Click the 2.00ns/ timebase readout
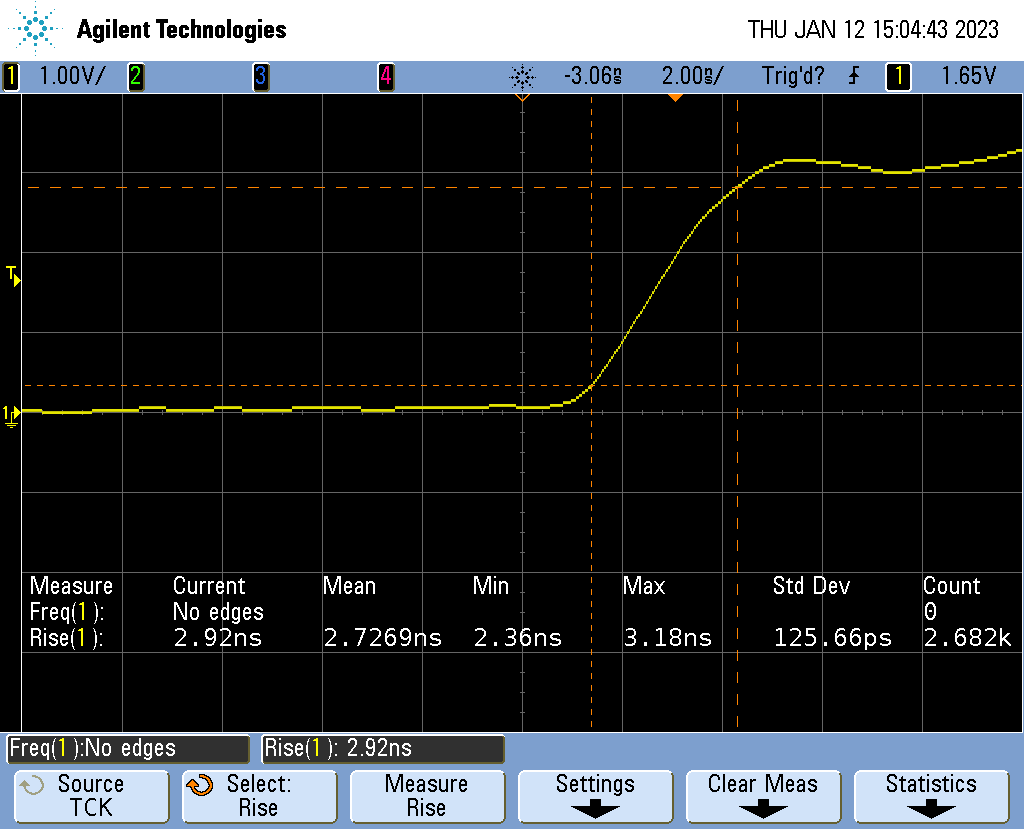Viewport: 1024px width, 829px height. click(x=691, y=76)
